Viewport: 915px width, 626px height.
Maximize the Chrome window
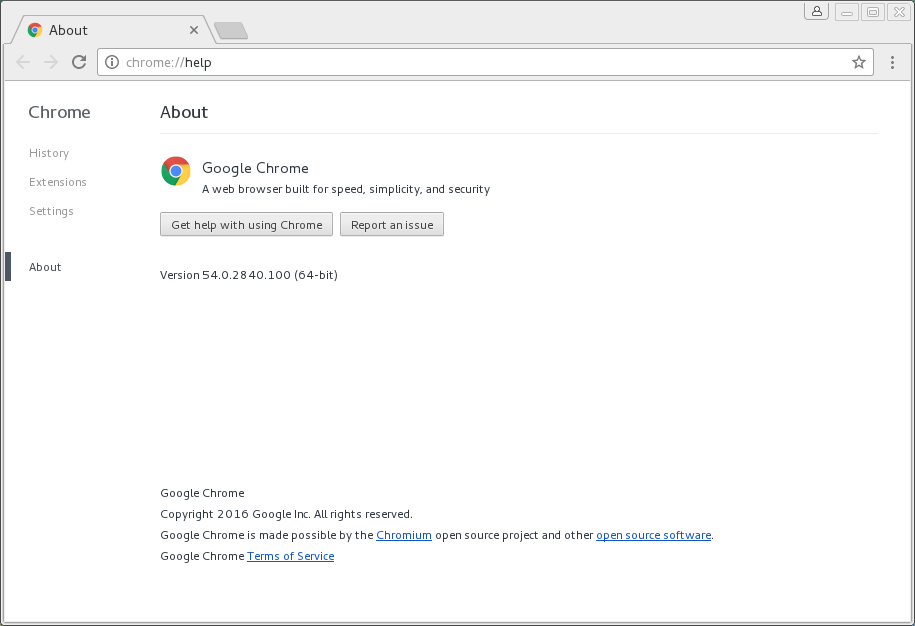pyautogui.click(x=873, y=12)
